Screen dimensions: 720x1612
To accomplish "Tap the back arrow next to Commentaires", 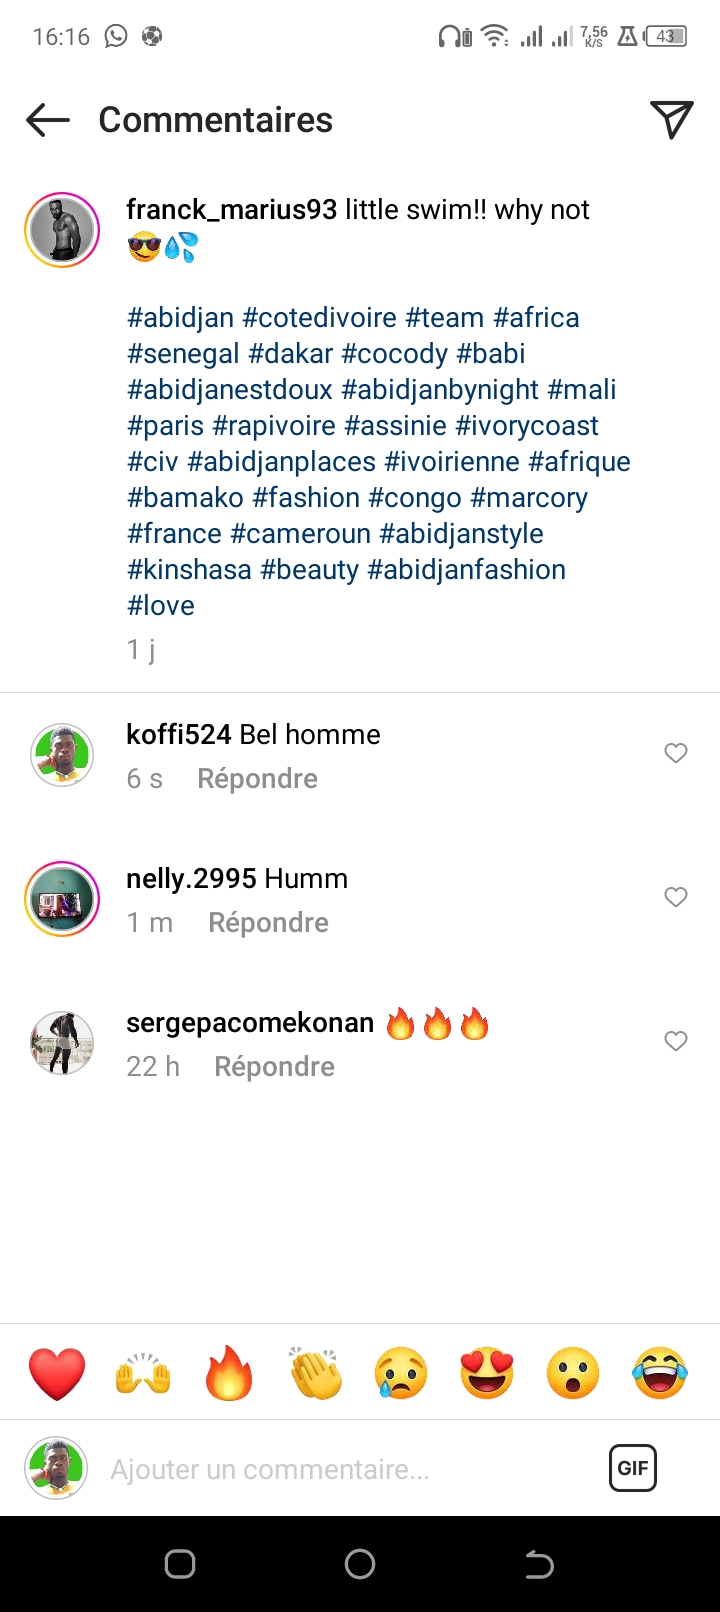I will click(x=48, y=120).
